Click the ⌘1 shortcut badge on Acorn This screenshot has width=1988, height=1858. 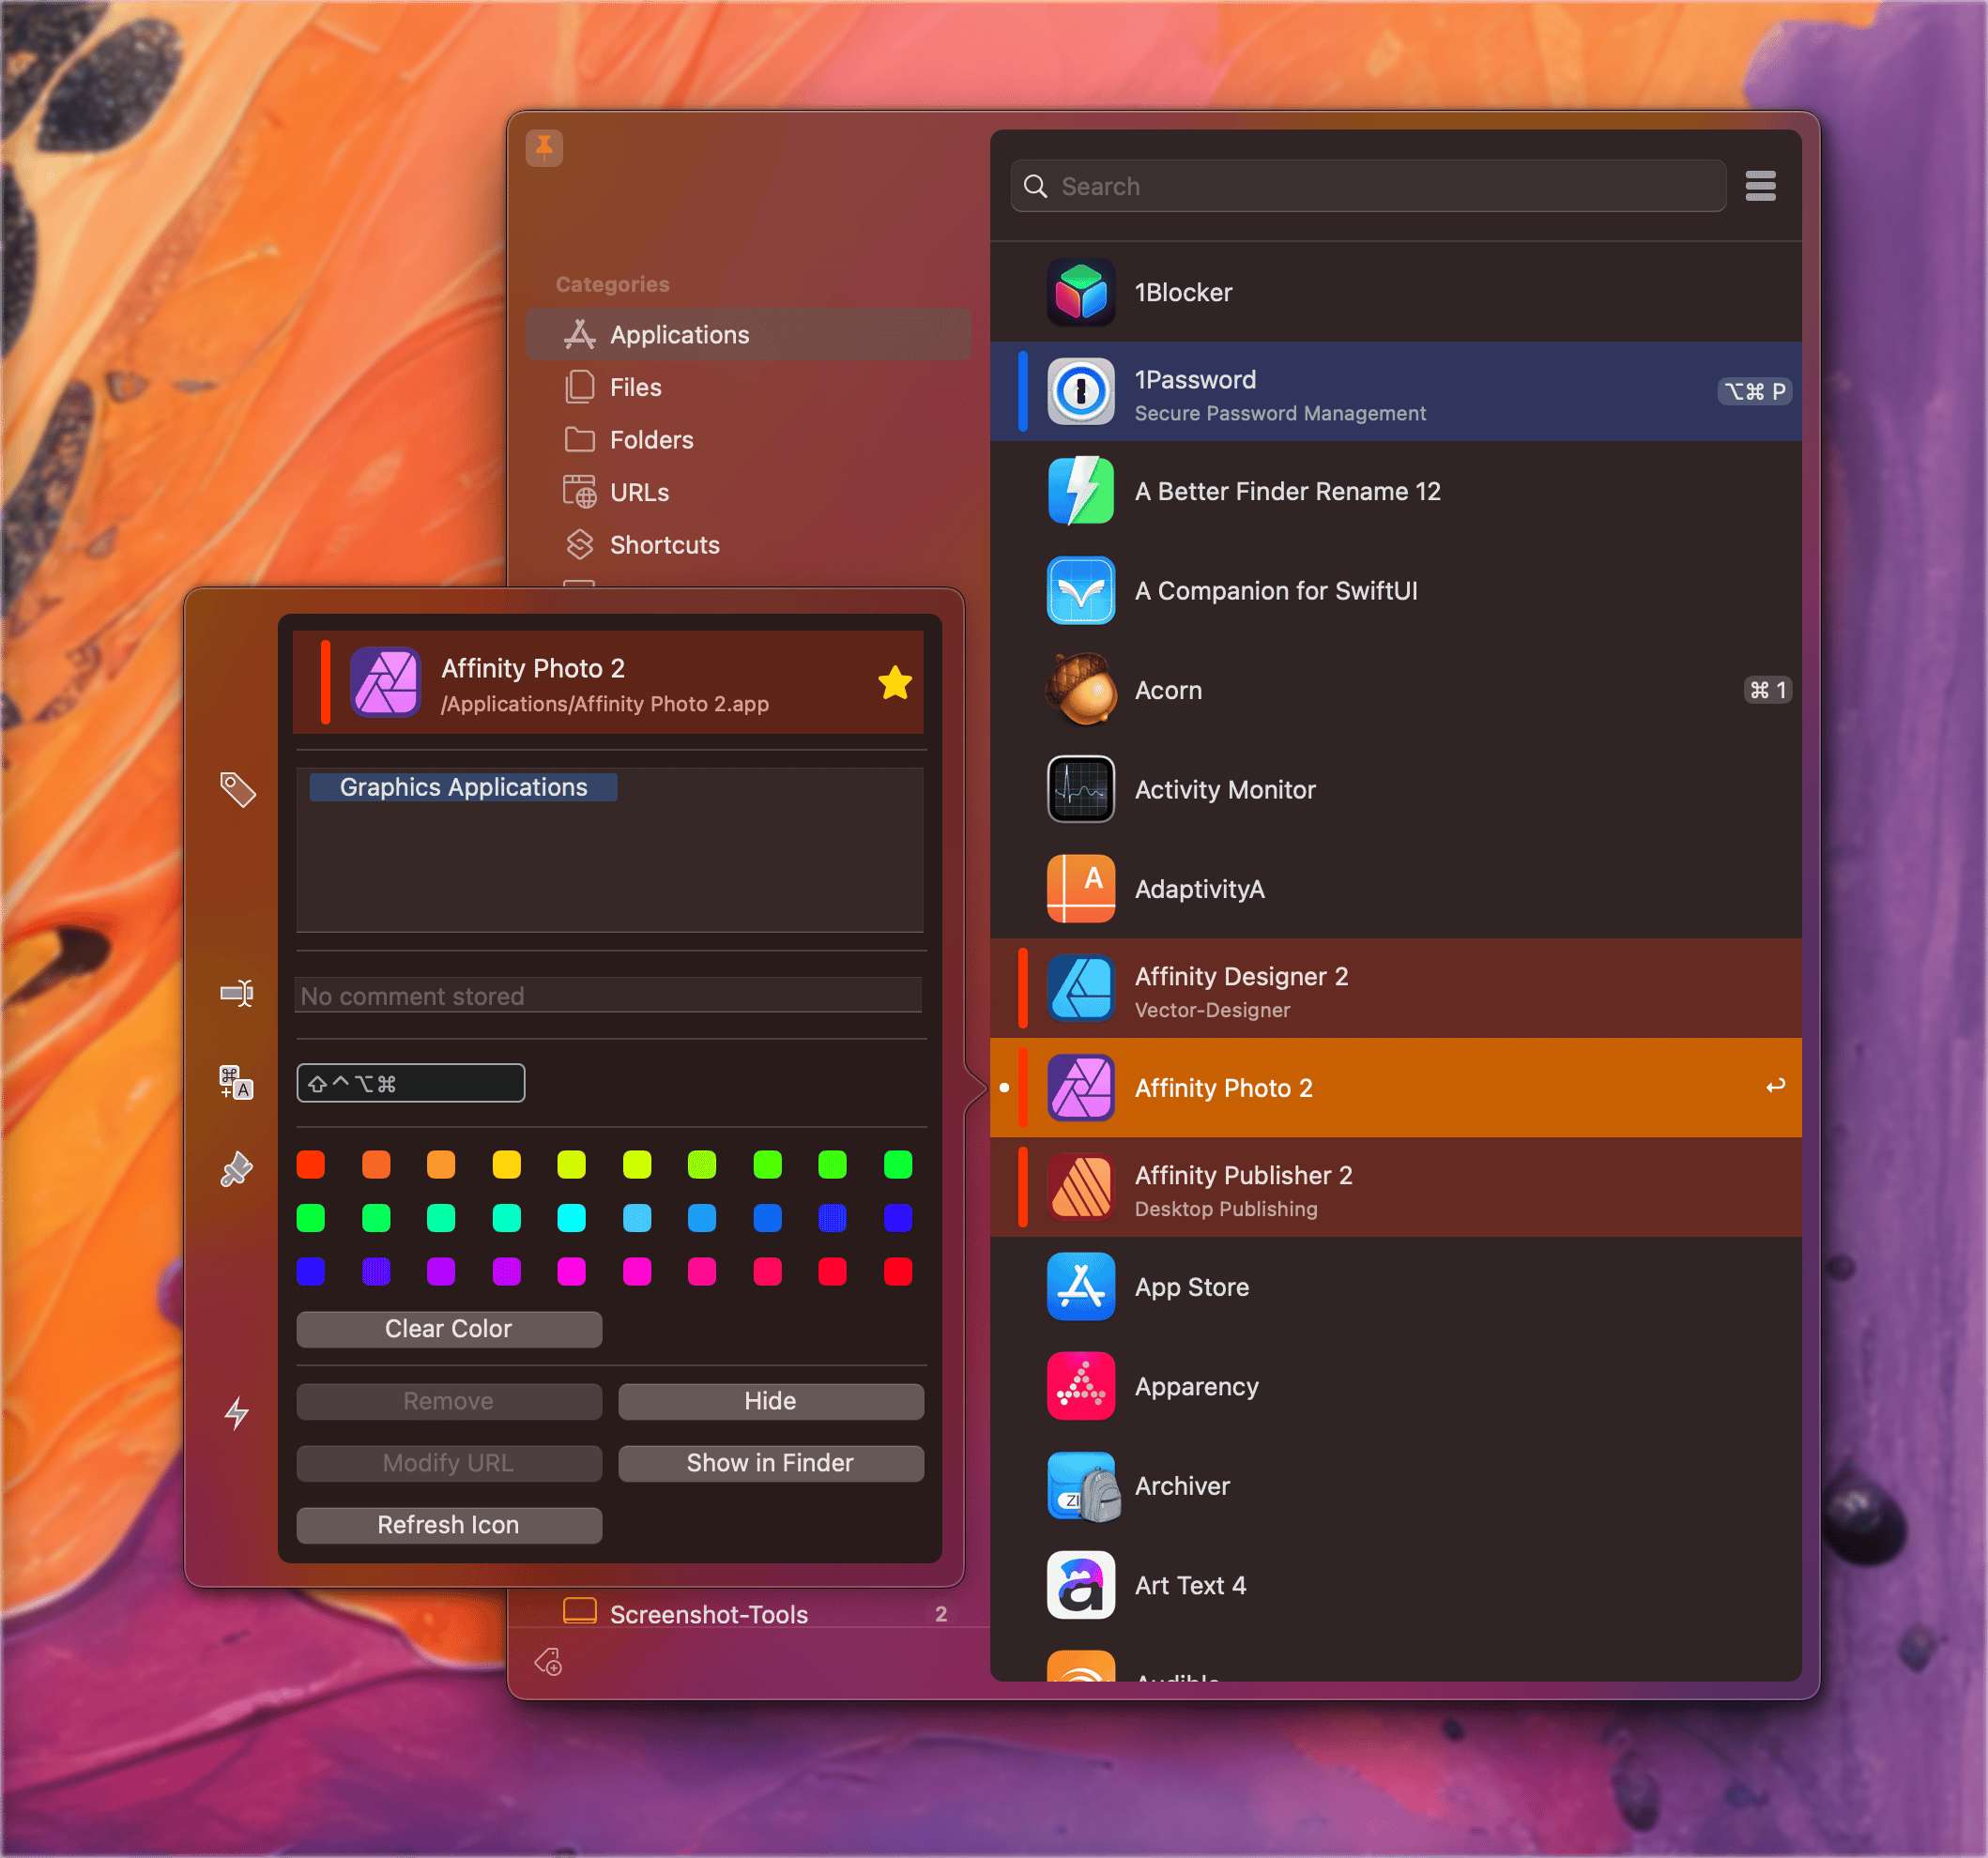click(x=1768, y=690)
